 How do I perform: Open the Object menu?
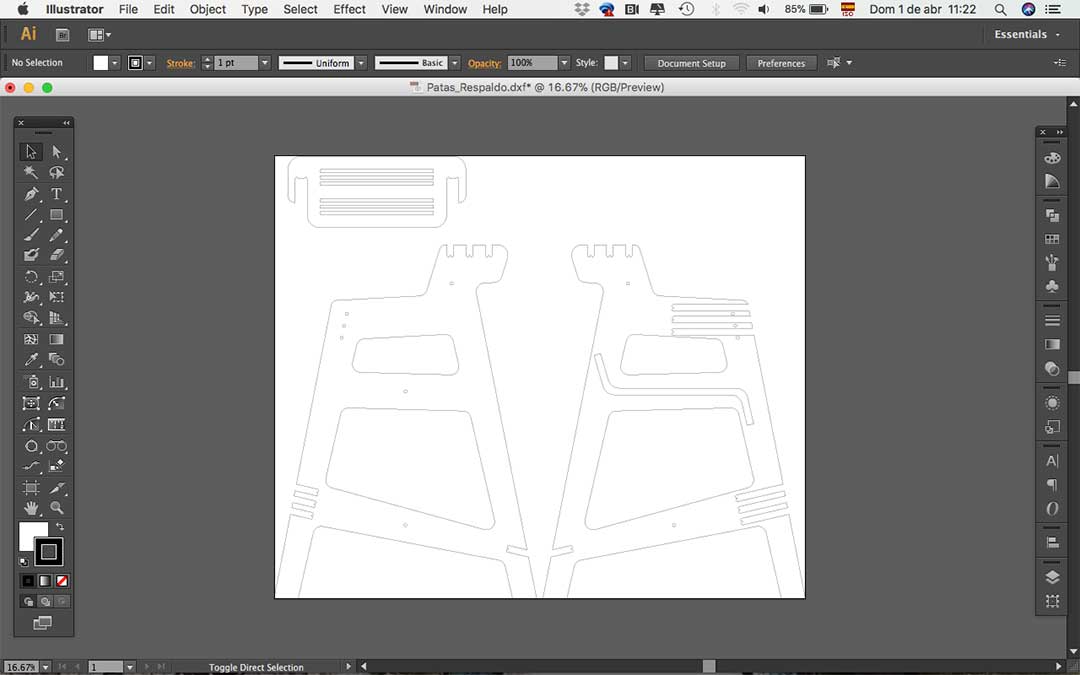point(208,9)
